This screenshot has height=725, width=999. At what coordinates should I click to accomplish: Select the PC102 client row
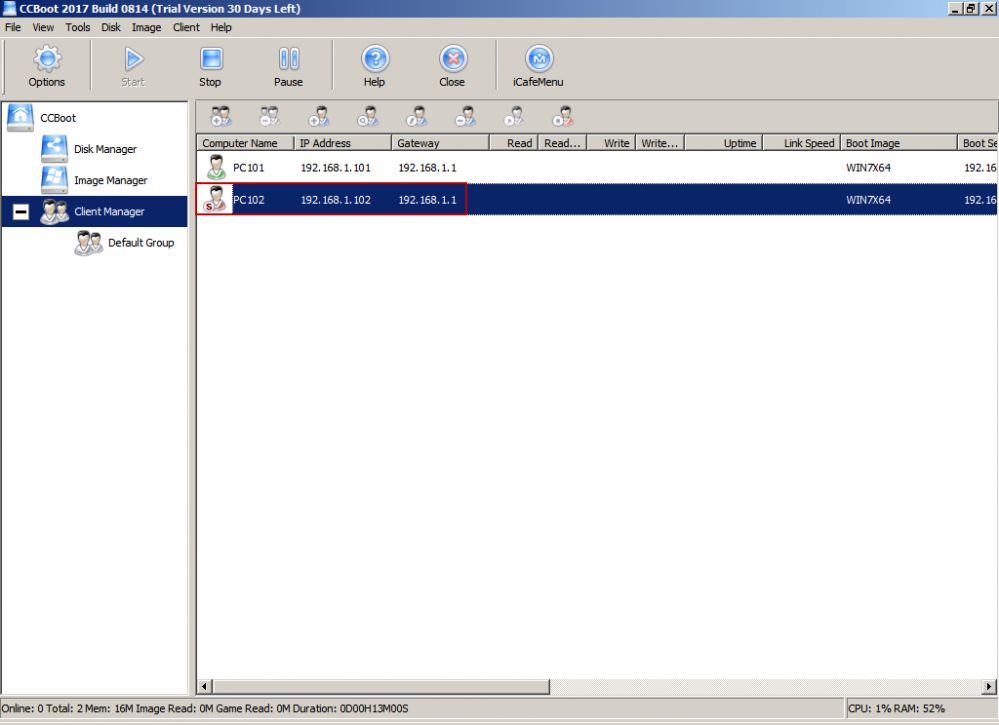(597, 199)
